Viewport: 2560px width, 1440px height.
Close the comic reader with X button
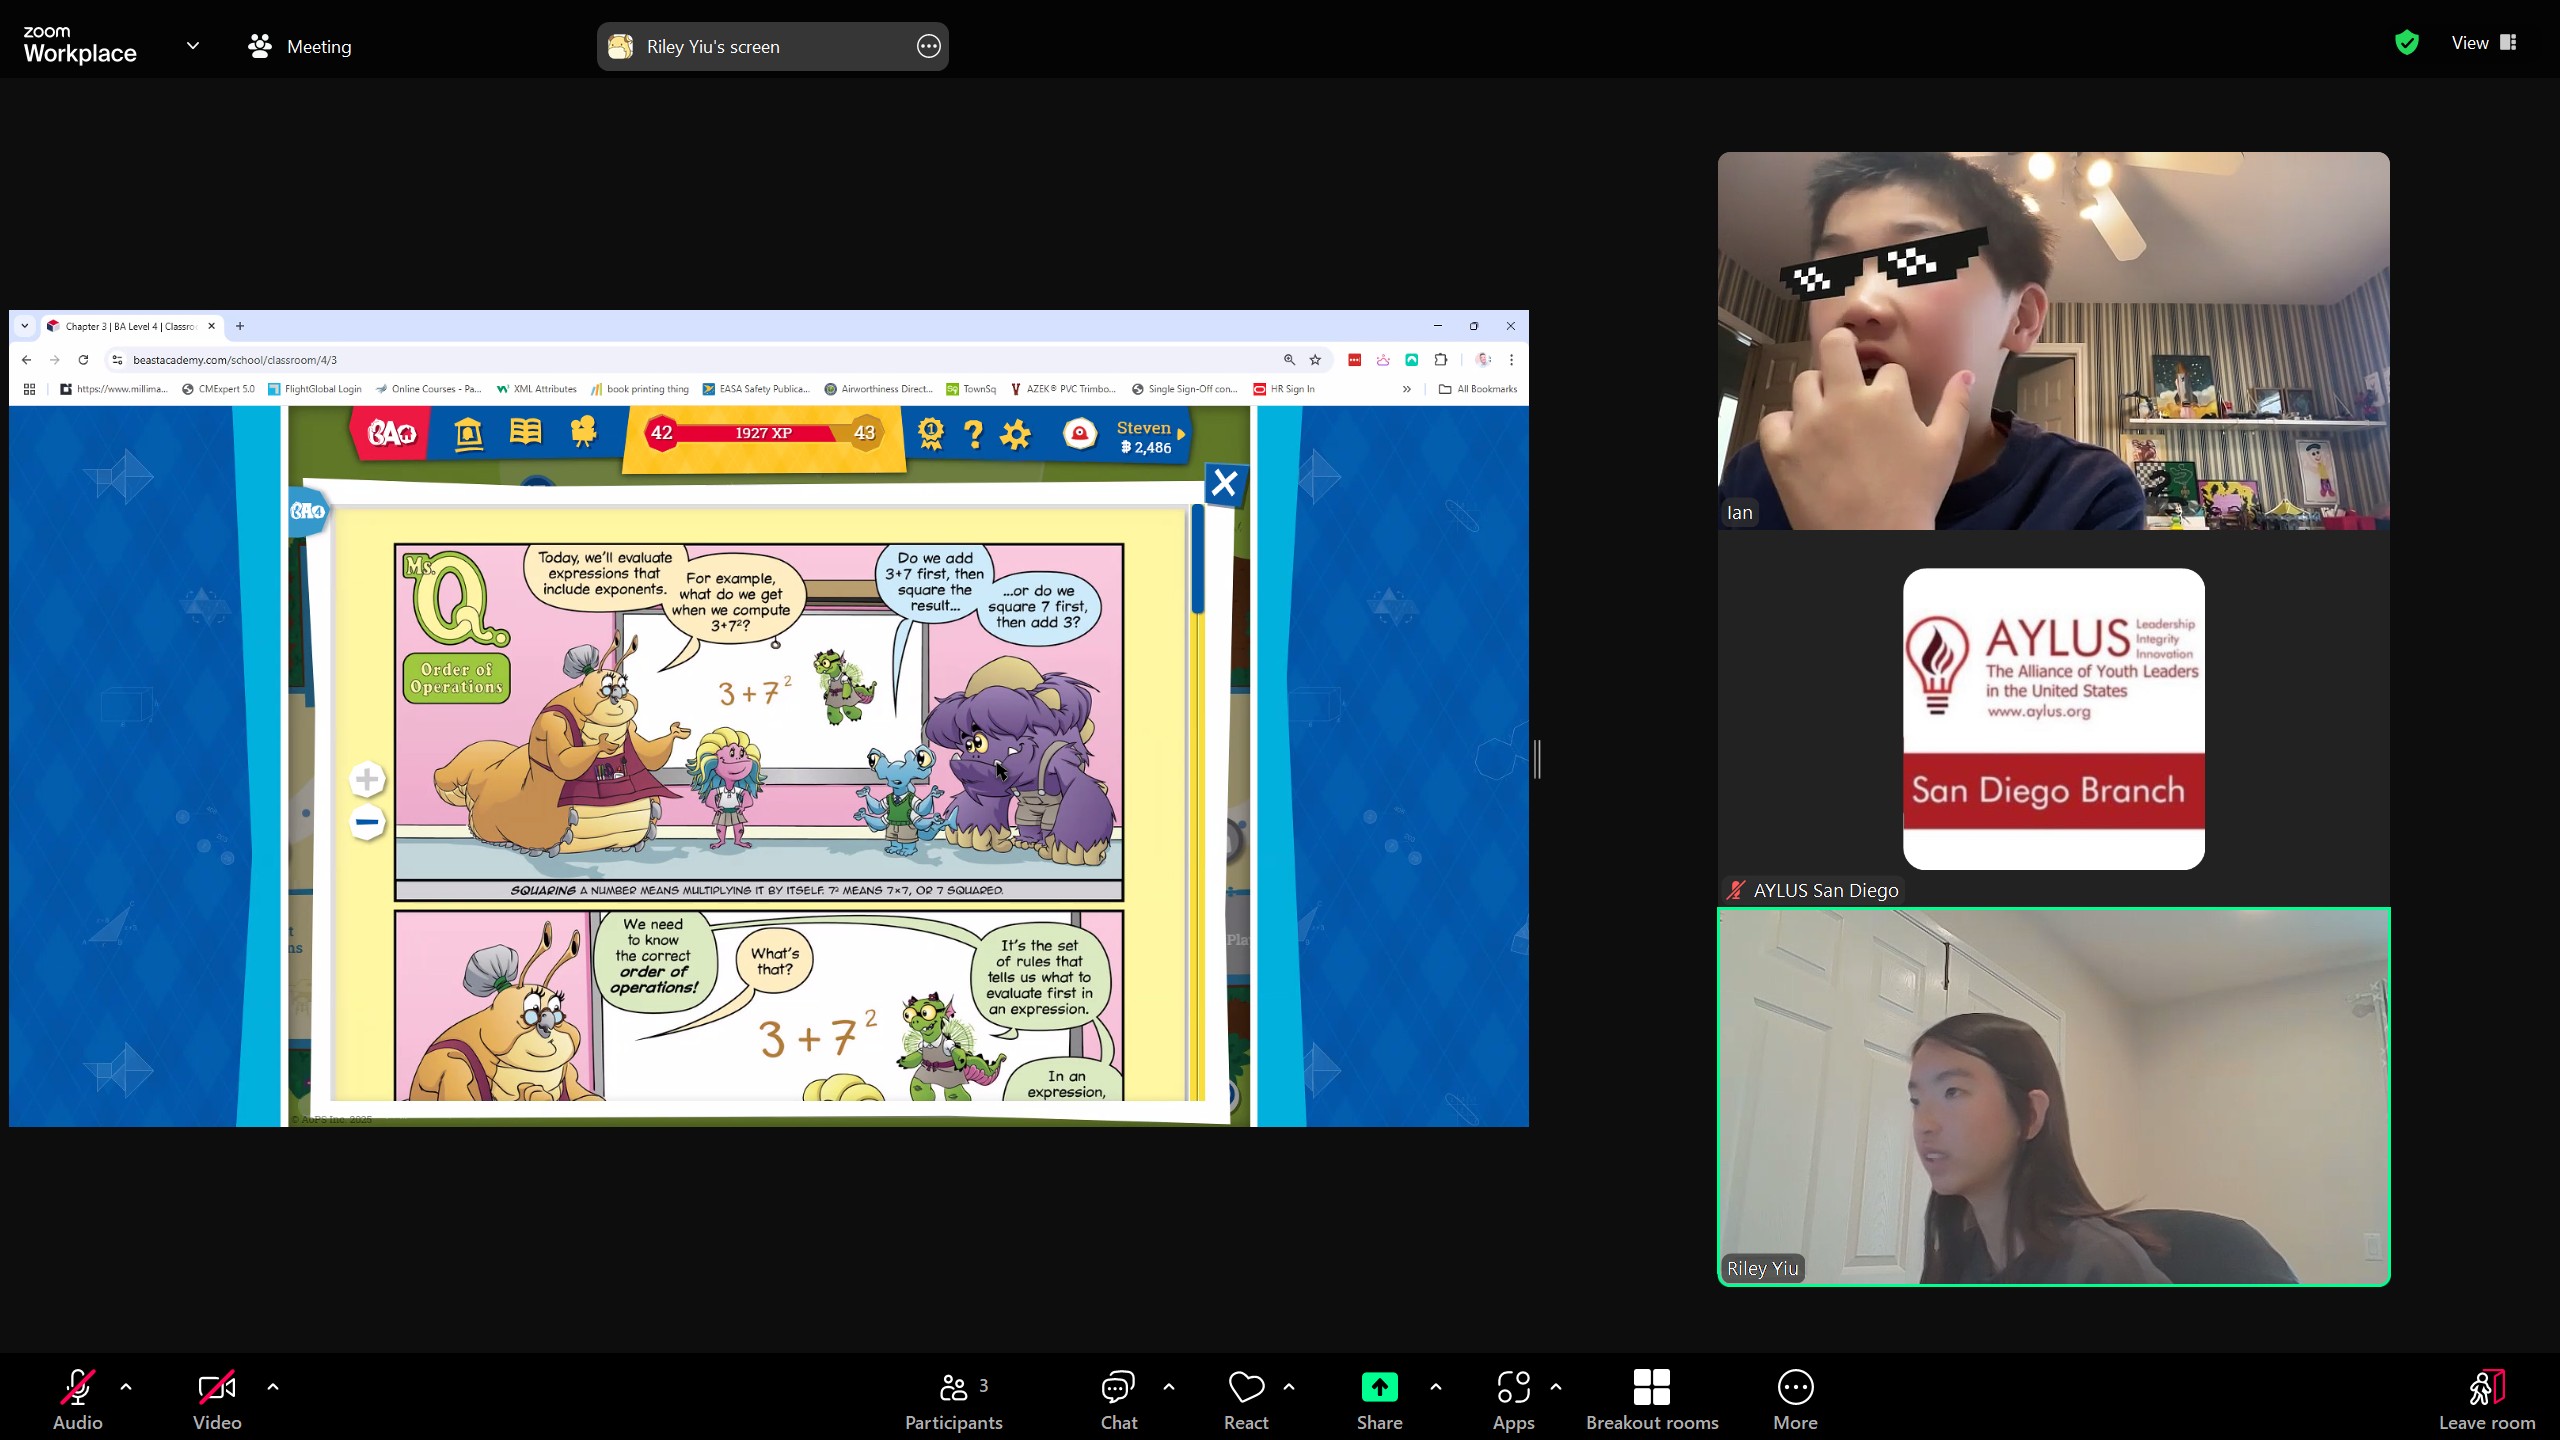(x=1224, y=484)
